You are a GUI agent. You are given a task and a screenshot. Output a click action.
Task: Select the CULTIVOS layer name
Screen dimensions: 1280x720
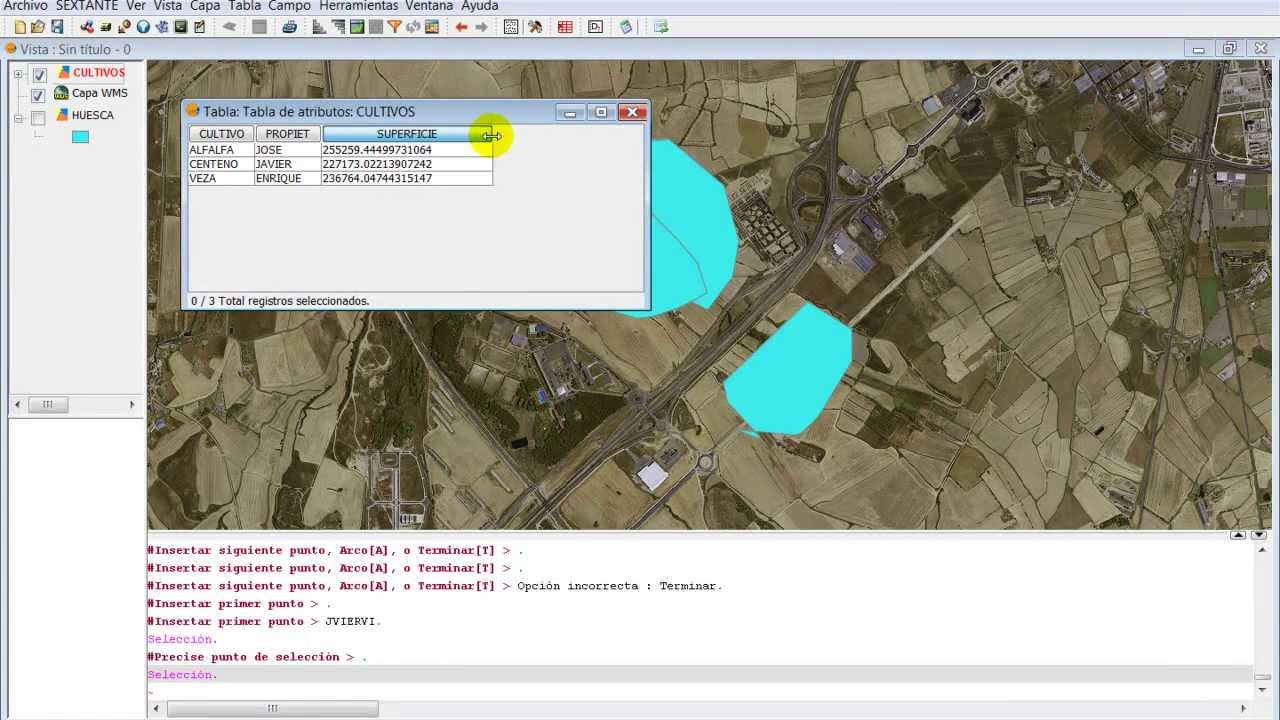click(99, 73)
